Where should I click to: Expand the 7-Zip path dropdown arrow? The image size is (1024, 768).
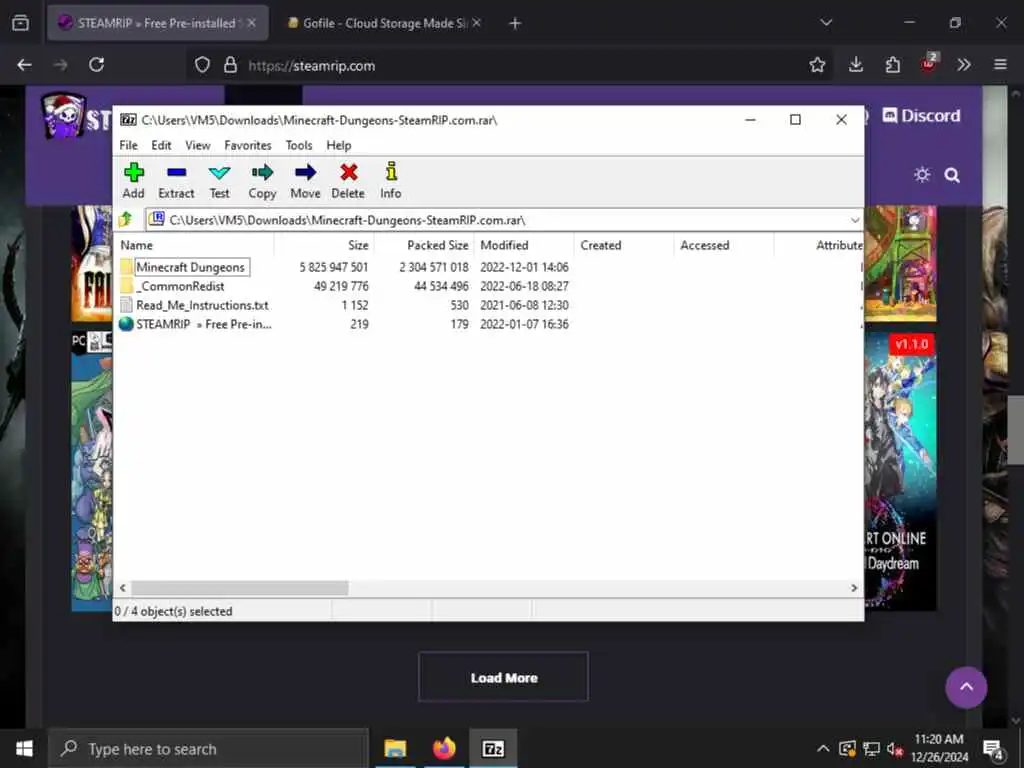tap(854, 220)
